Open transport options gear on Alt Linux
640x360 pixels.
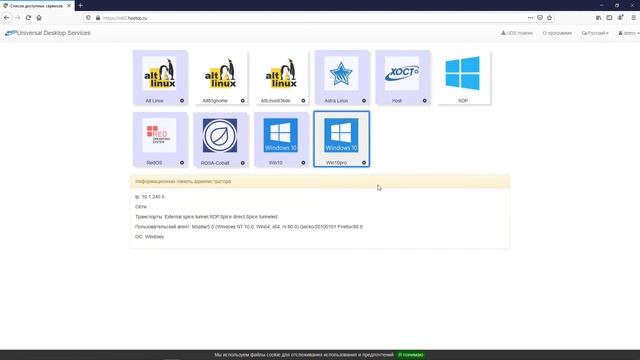(x=182, y=101)
